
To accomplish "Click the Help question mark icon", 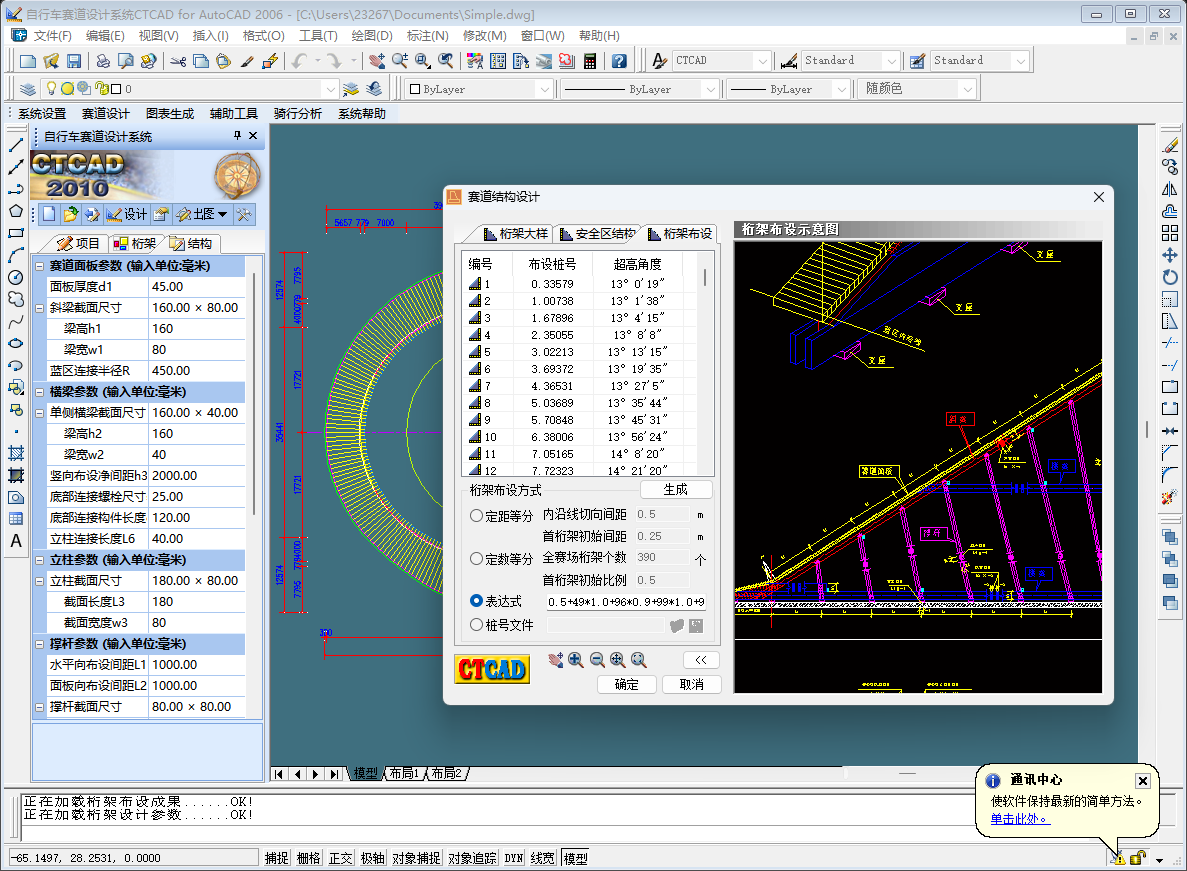I will 619,61.
